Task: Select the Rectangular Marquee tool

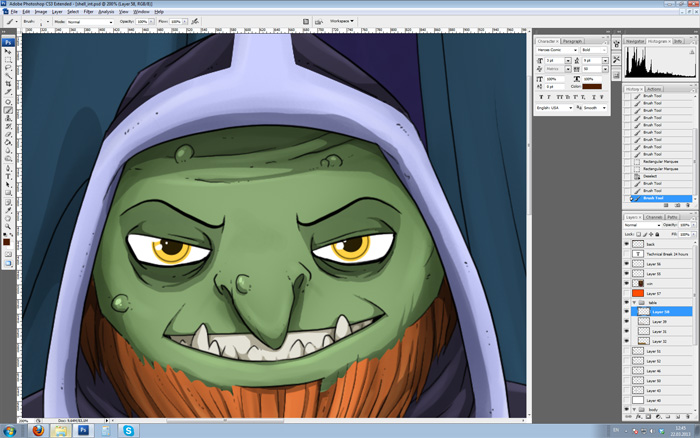Action: pos(8,59)
